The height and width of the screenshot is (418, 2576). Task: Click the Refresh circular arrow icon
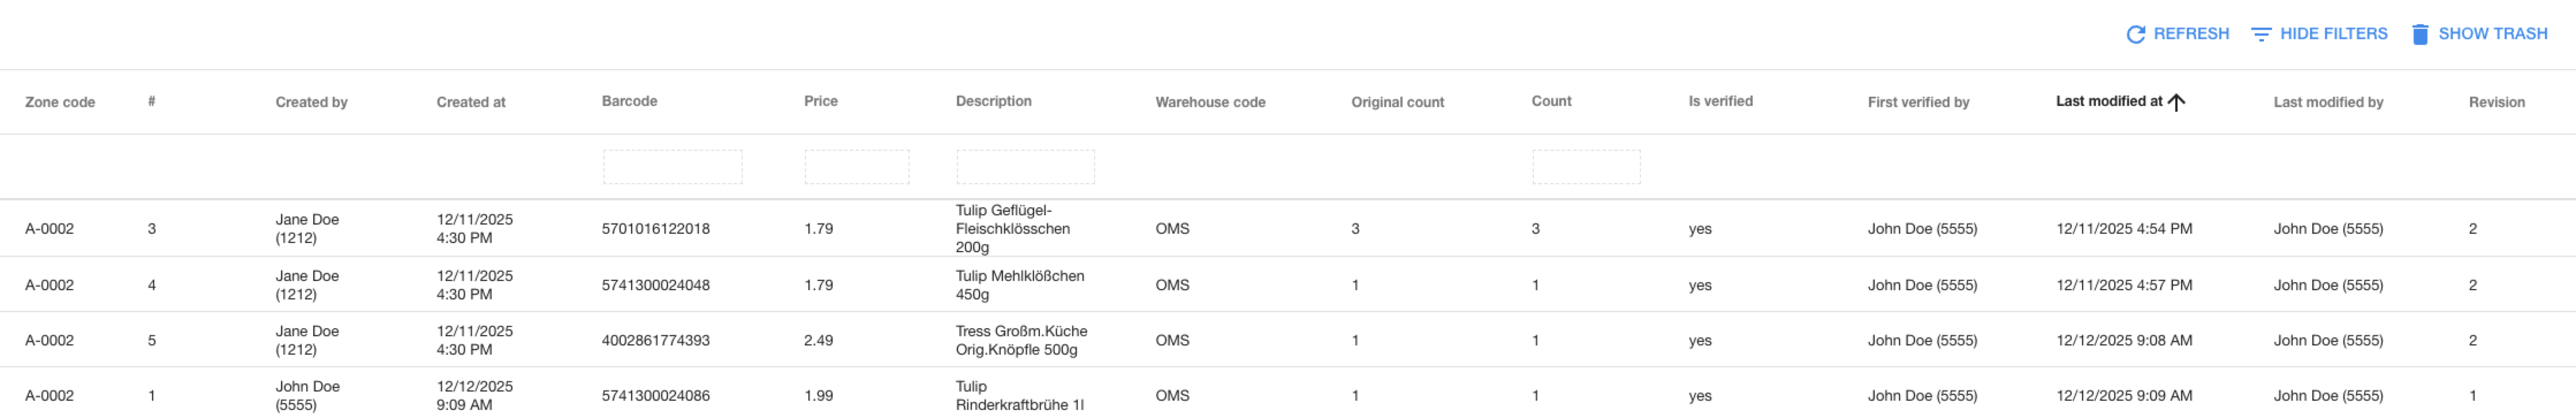2135,34
